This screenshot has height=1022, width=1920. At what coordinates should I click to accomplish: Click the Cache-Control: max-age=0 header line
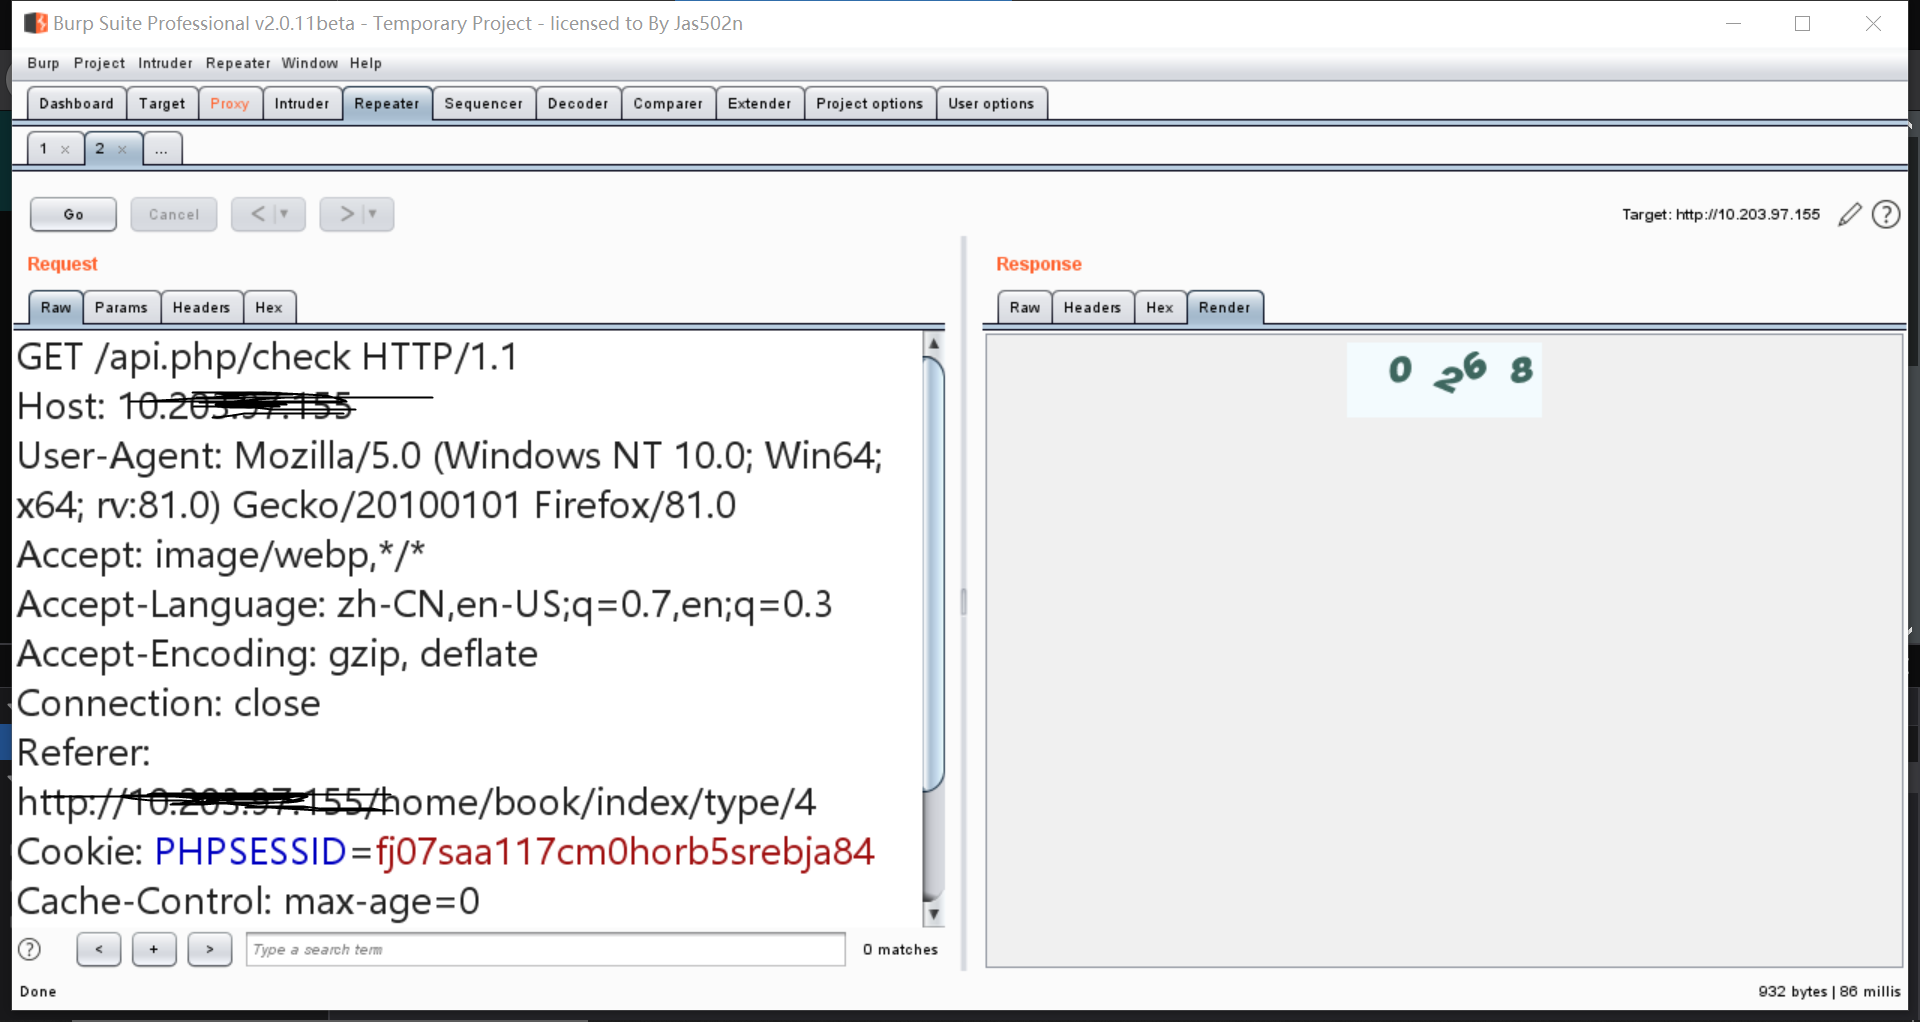pos(249,902)
